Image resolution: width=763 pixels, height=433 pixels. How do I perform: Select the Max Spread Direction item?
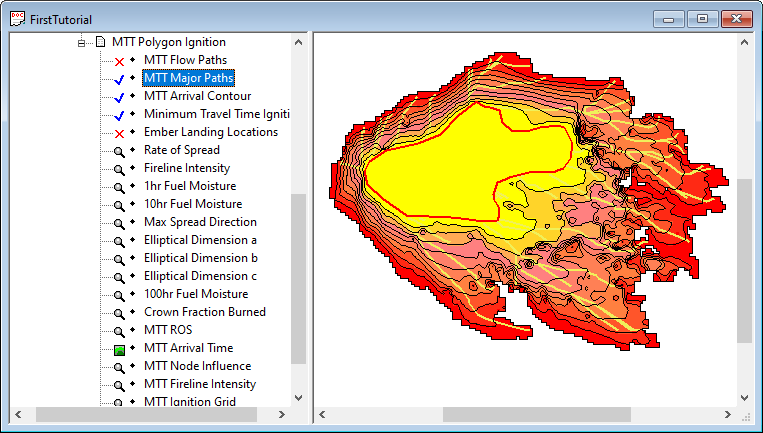(x=200, y=222)
